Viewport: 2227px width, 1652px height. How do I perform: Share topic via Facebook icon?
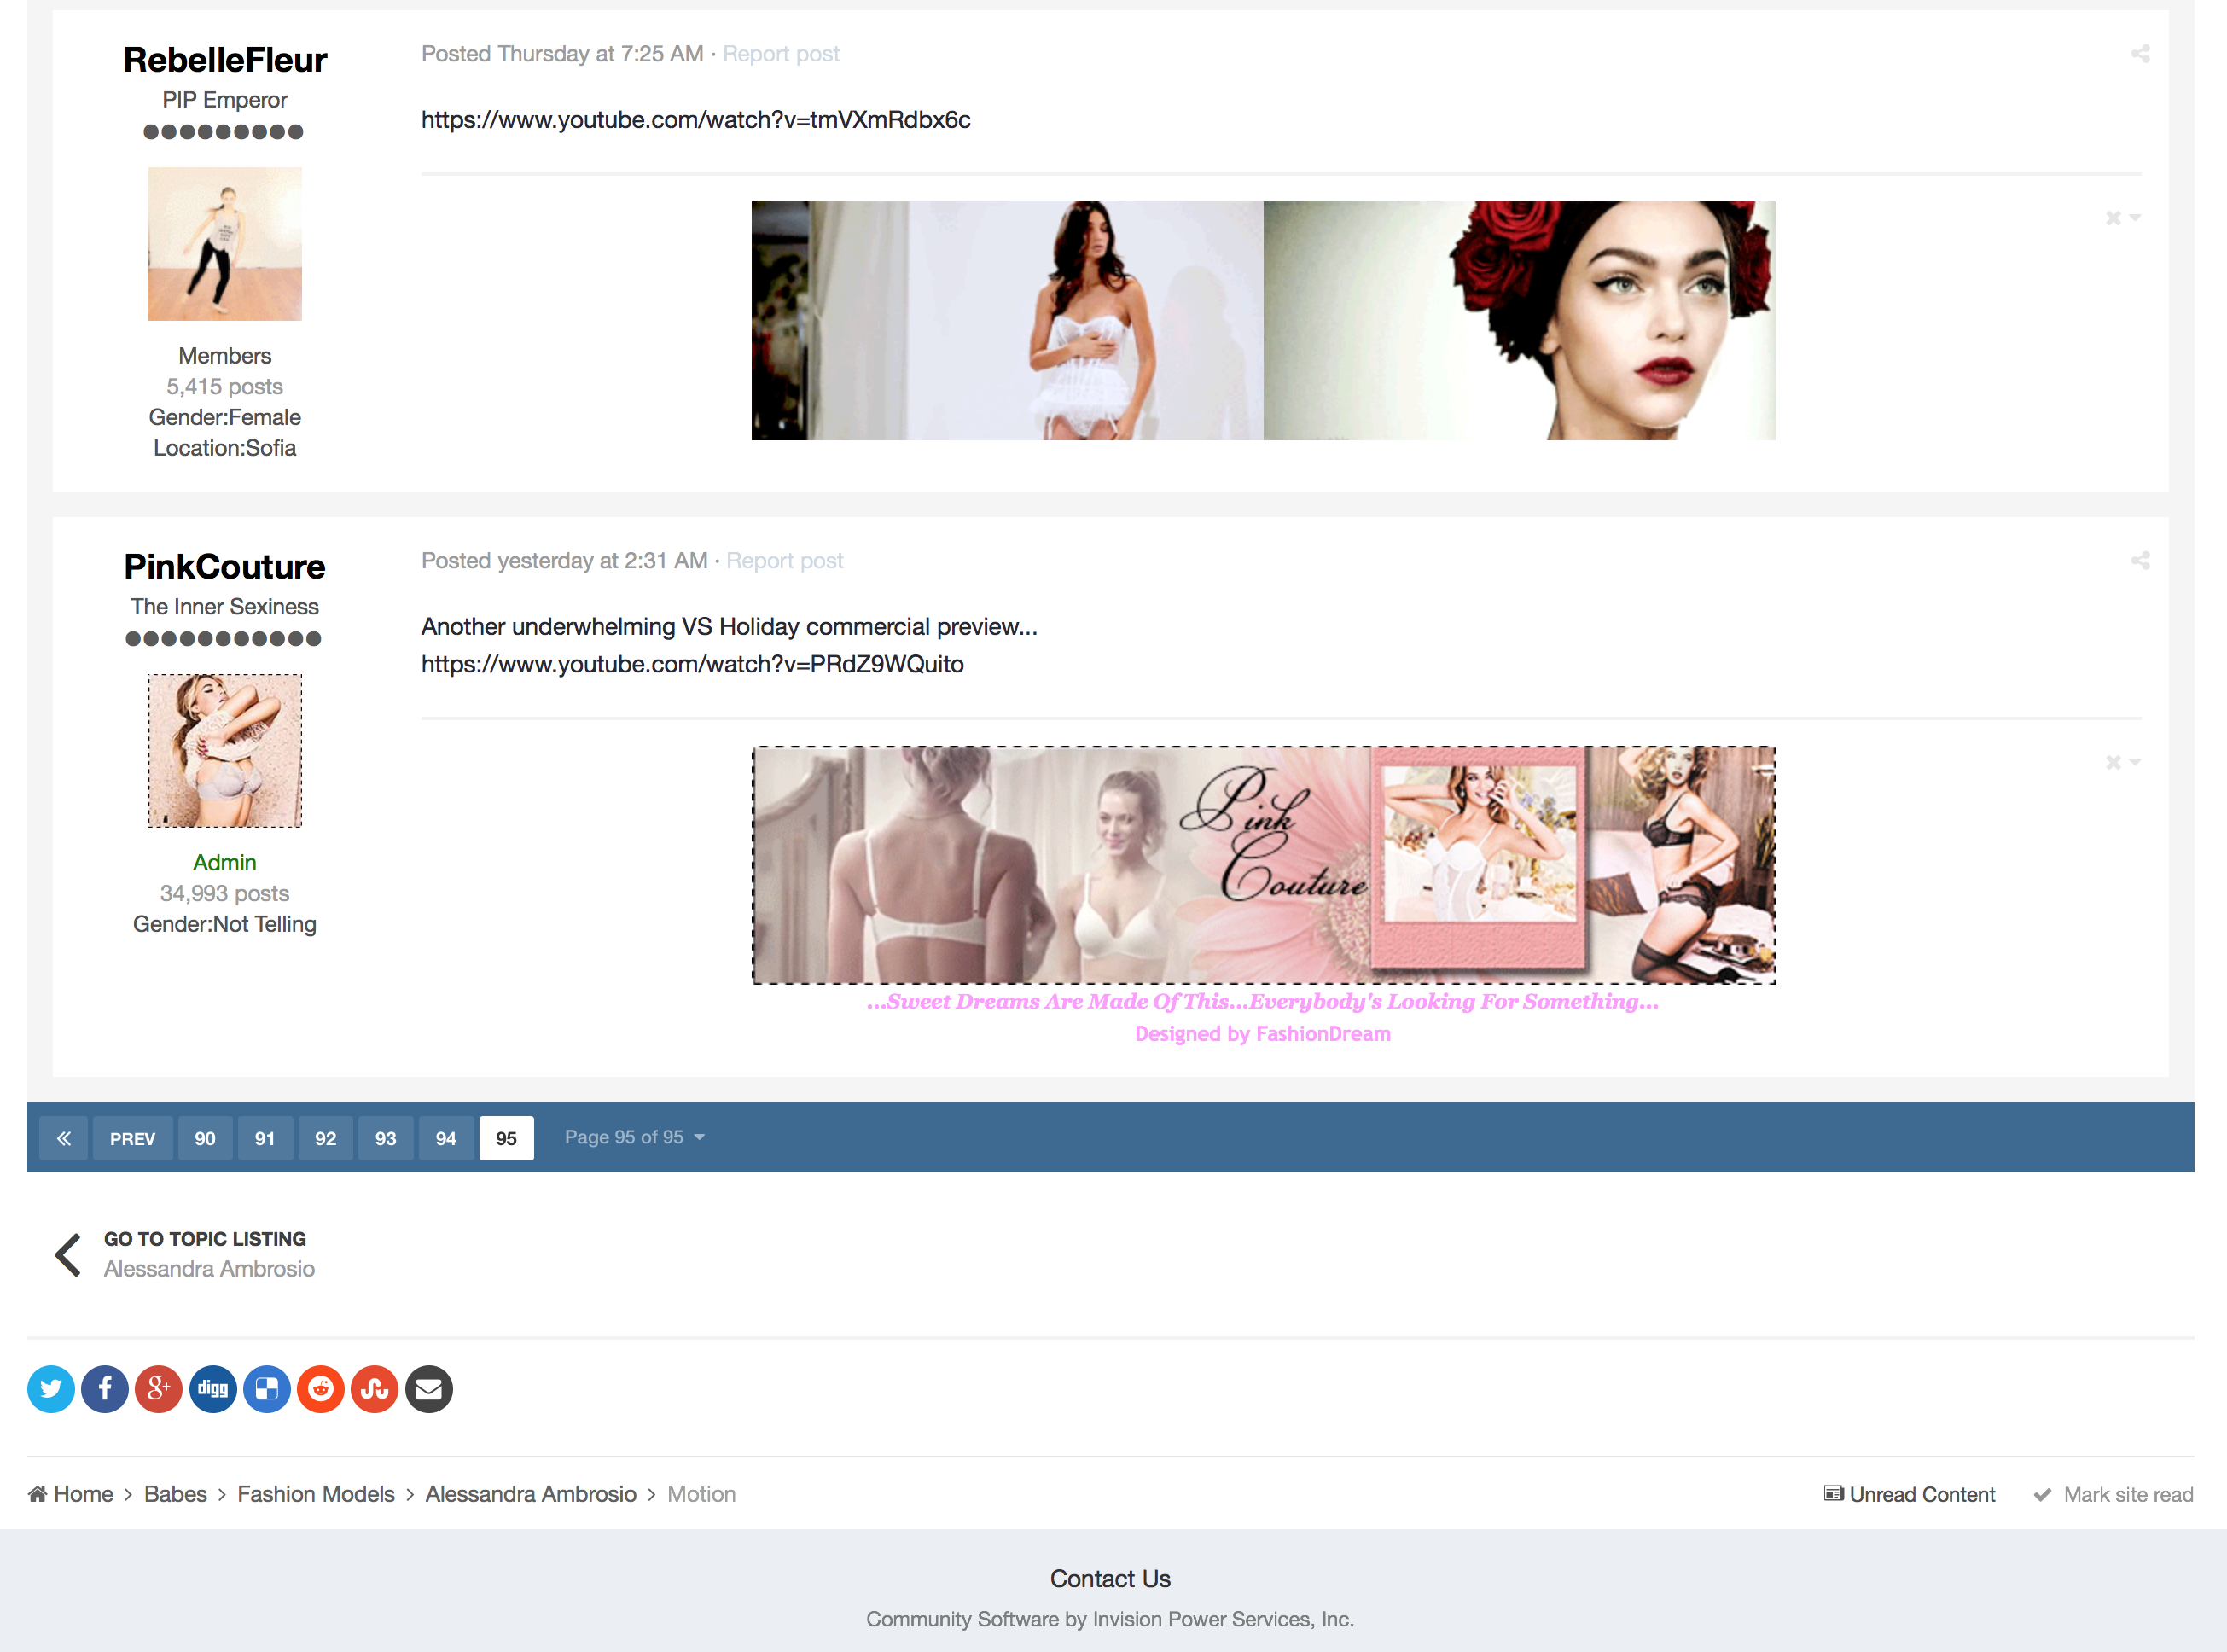(x=105, y=1388)
